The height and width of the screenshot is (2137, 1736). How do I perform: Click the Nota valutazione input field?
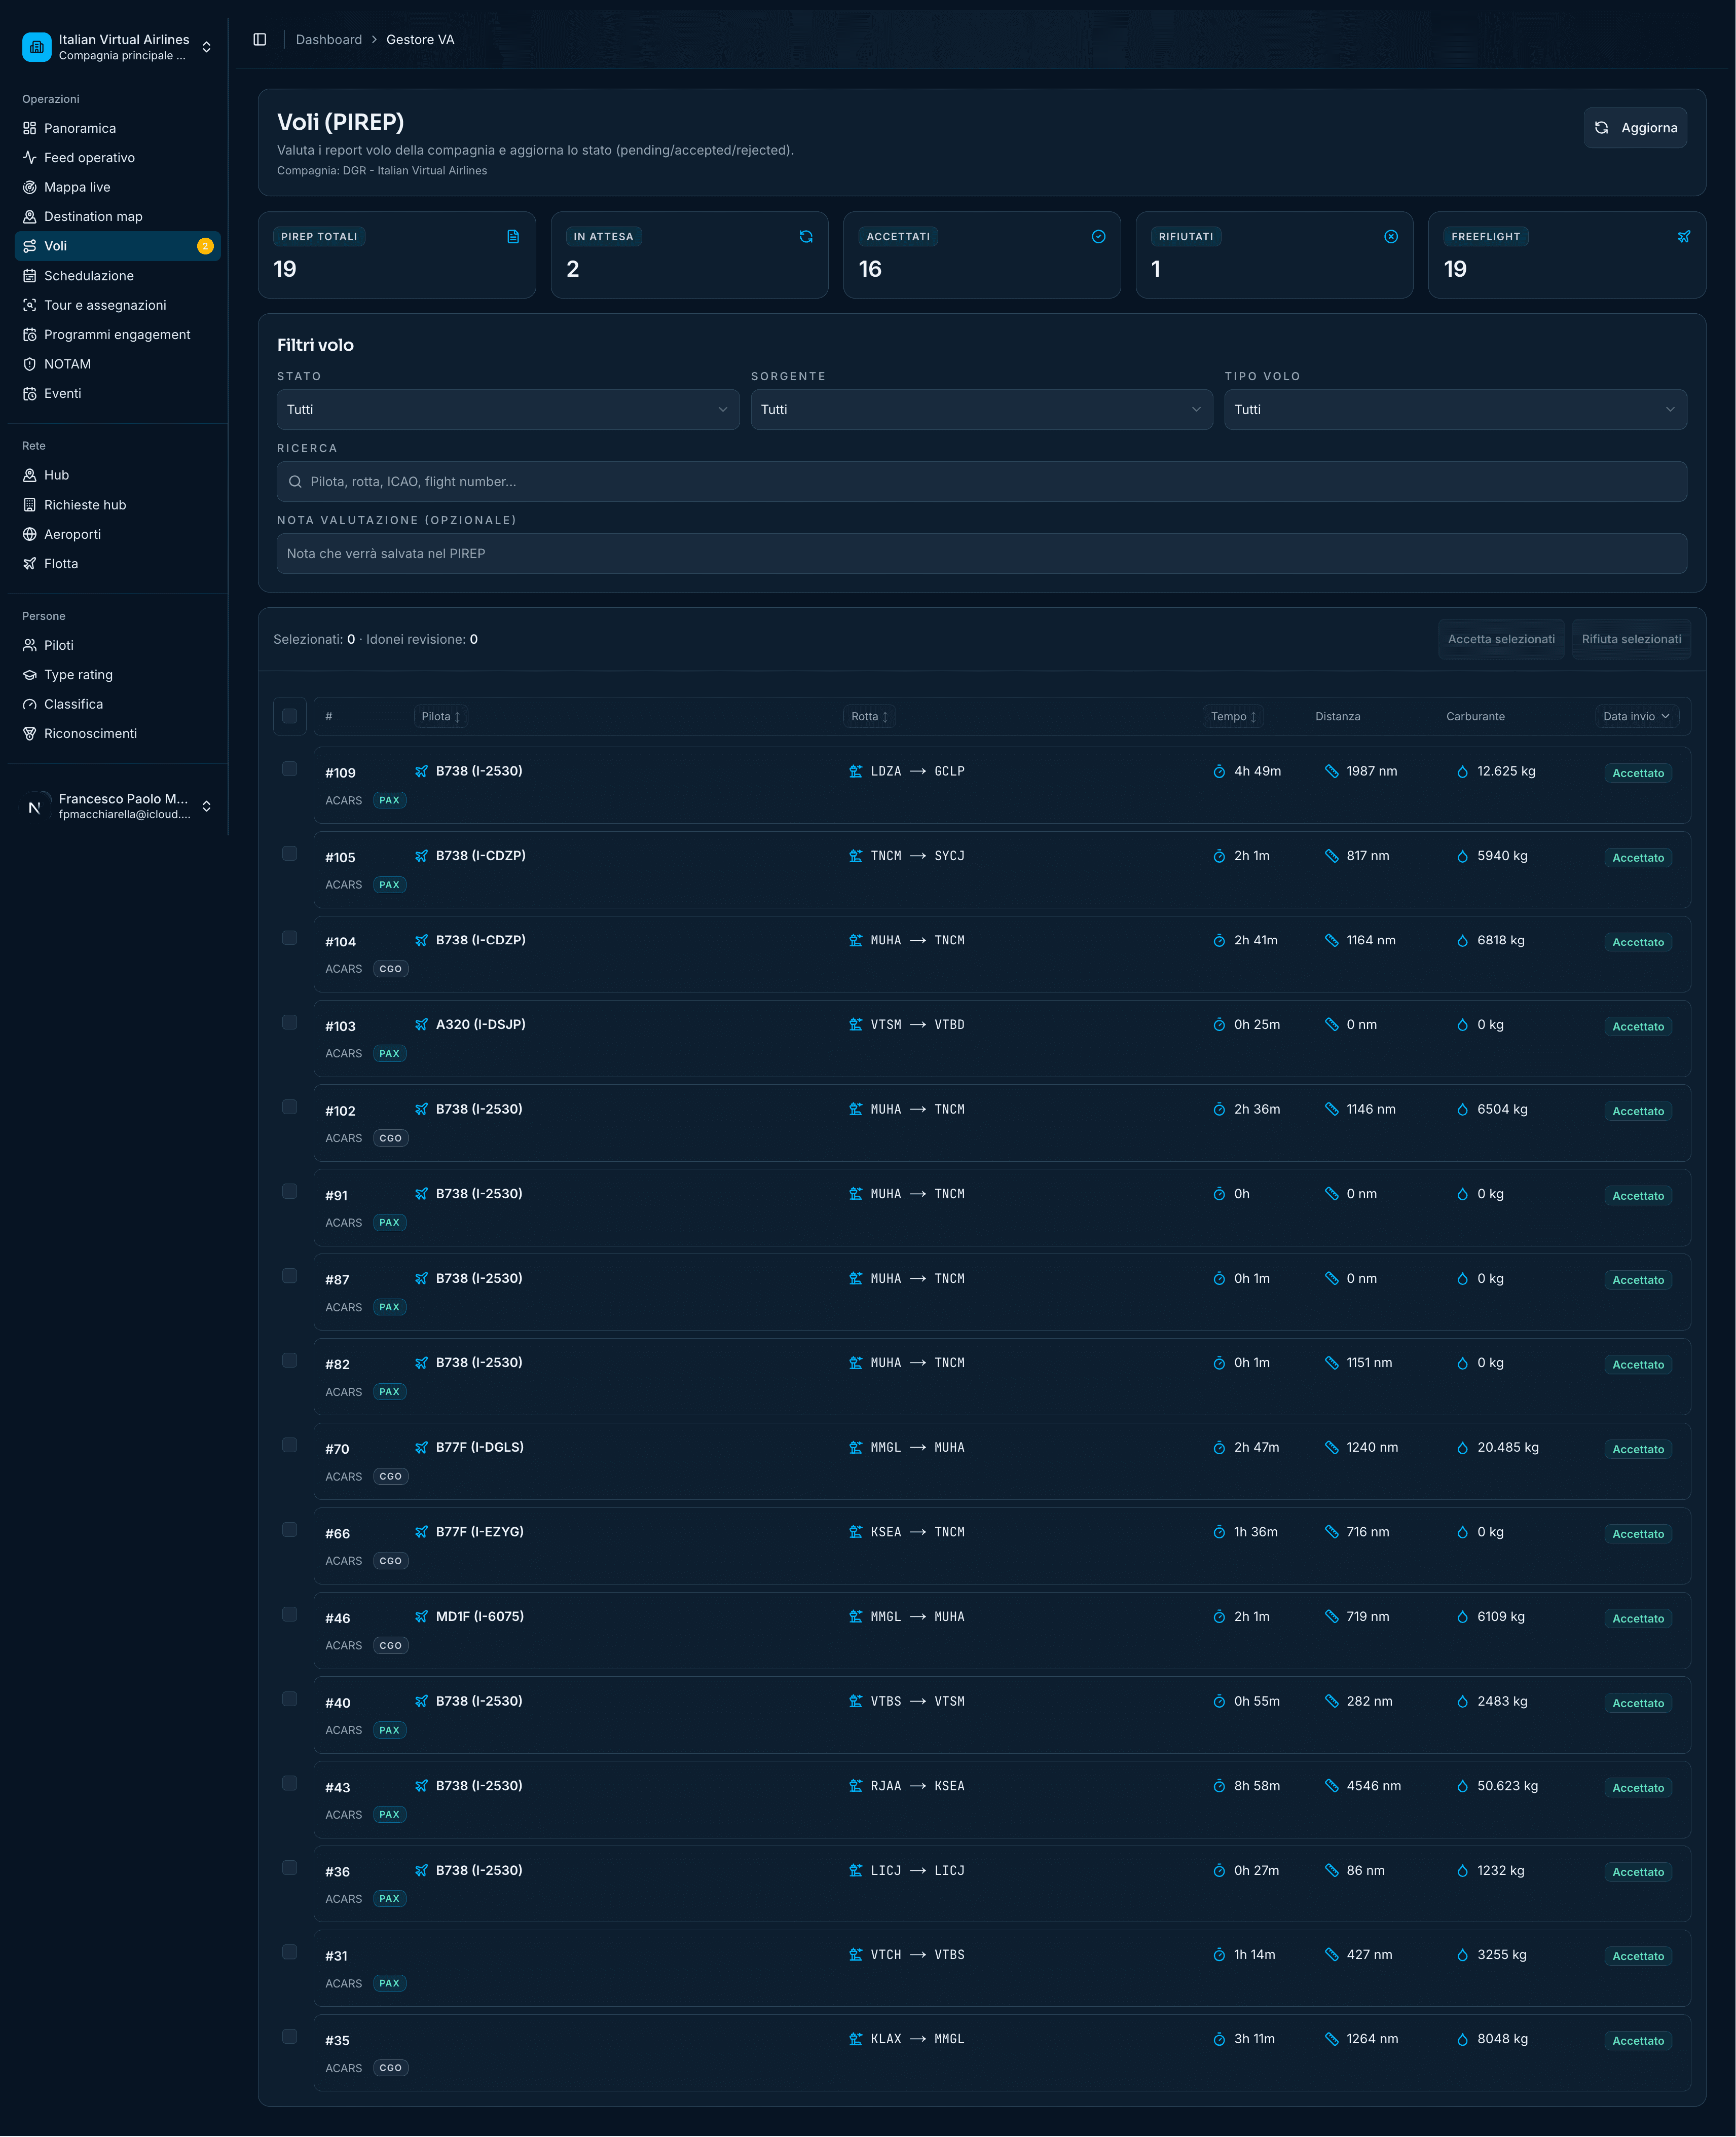(x=981, y=554)
